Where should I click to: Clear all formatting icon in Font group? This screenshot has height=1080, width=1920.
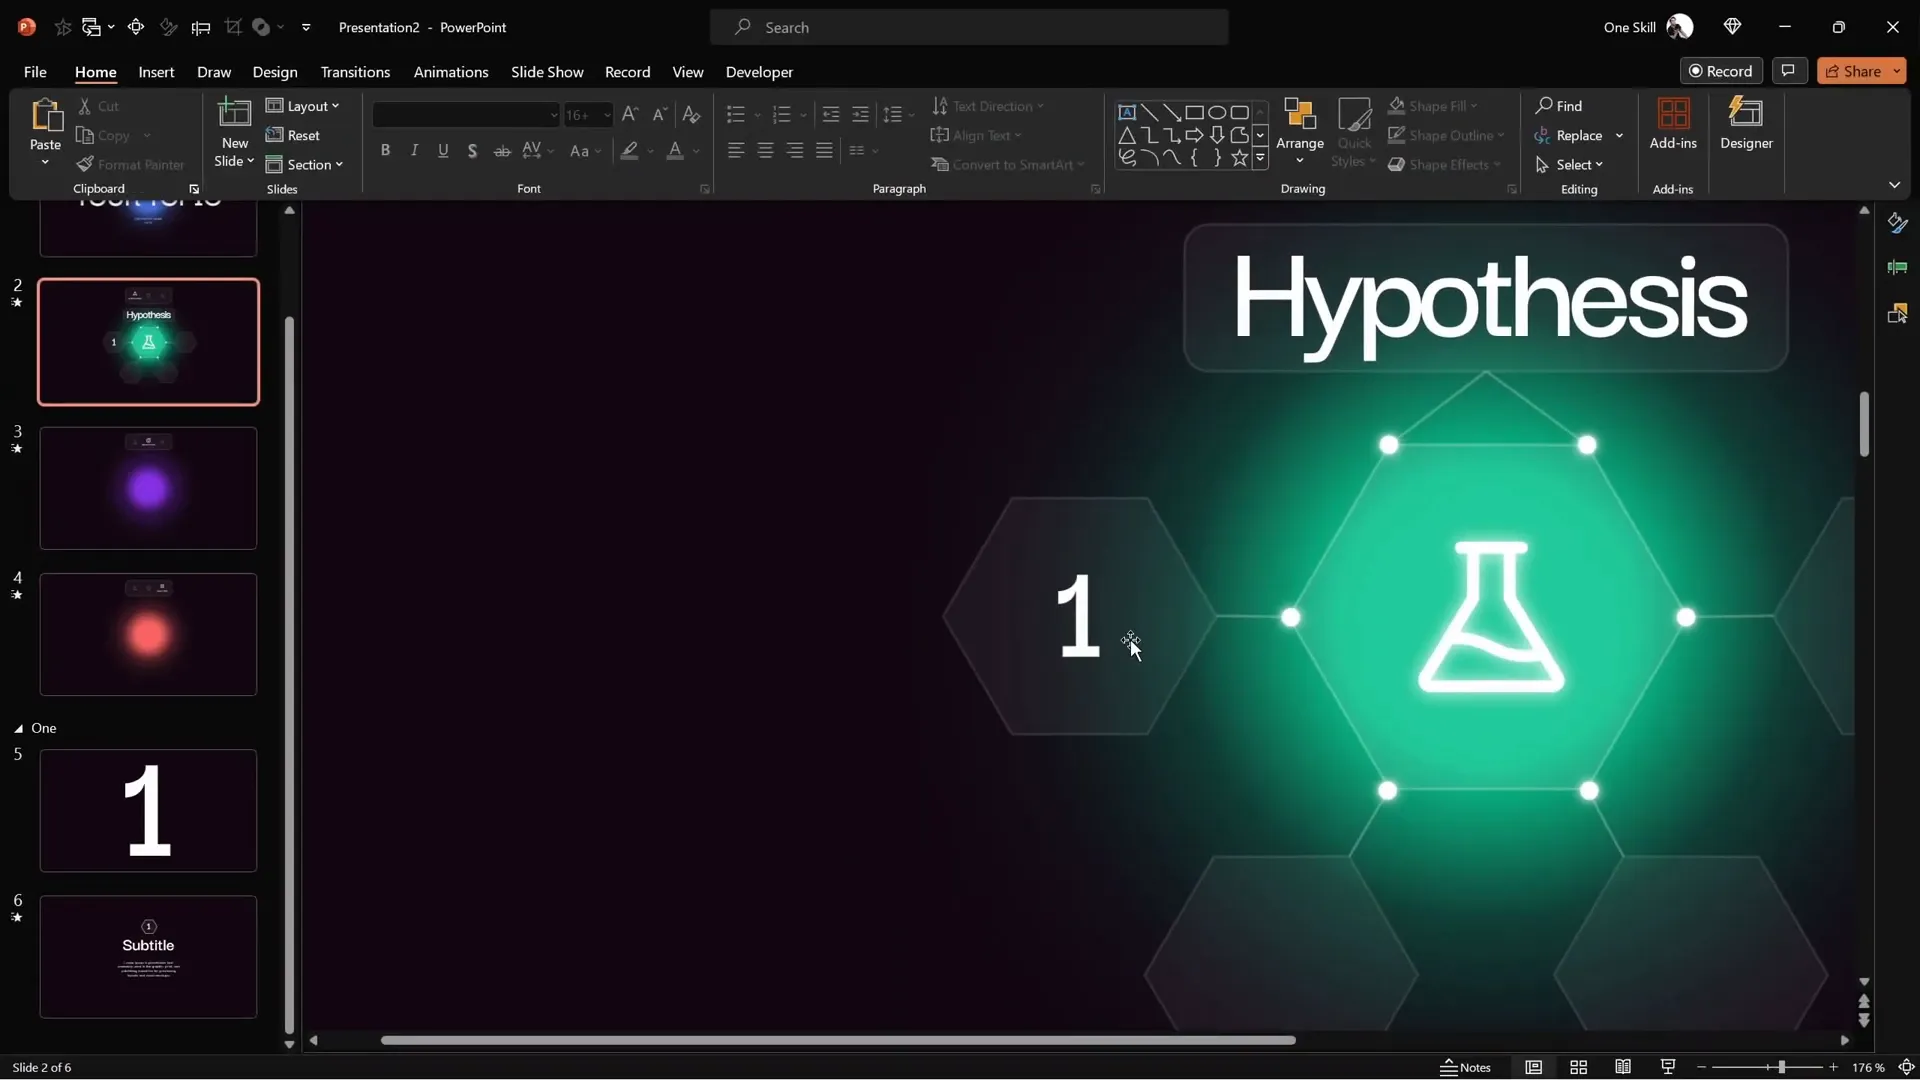(691, 114)
